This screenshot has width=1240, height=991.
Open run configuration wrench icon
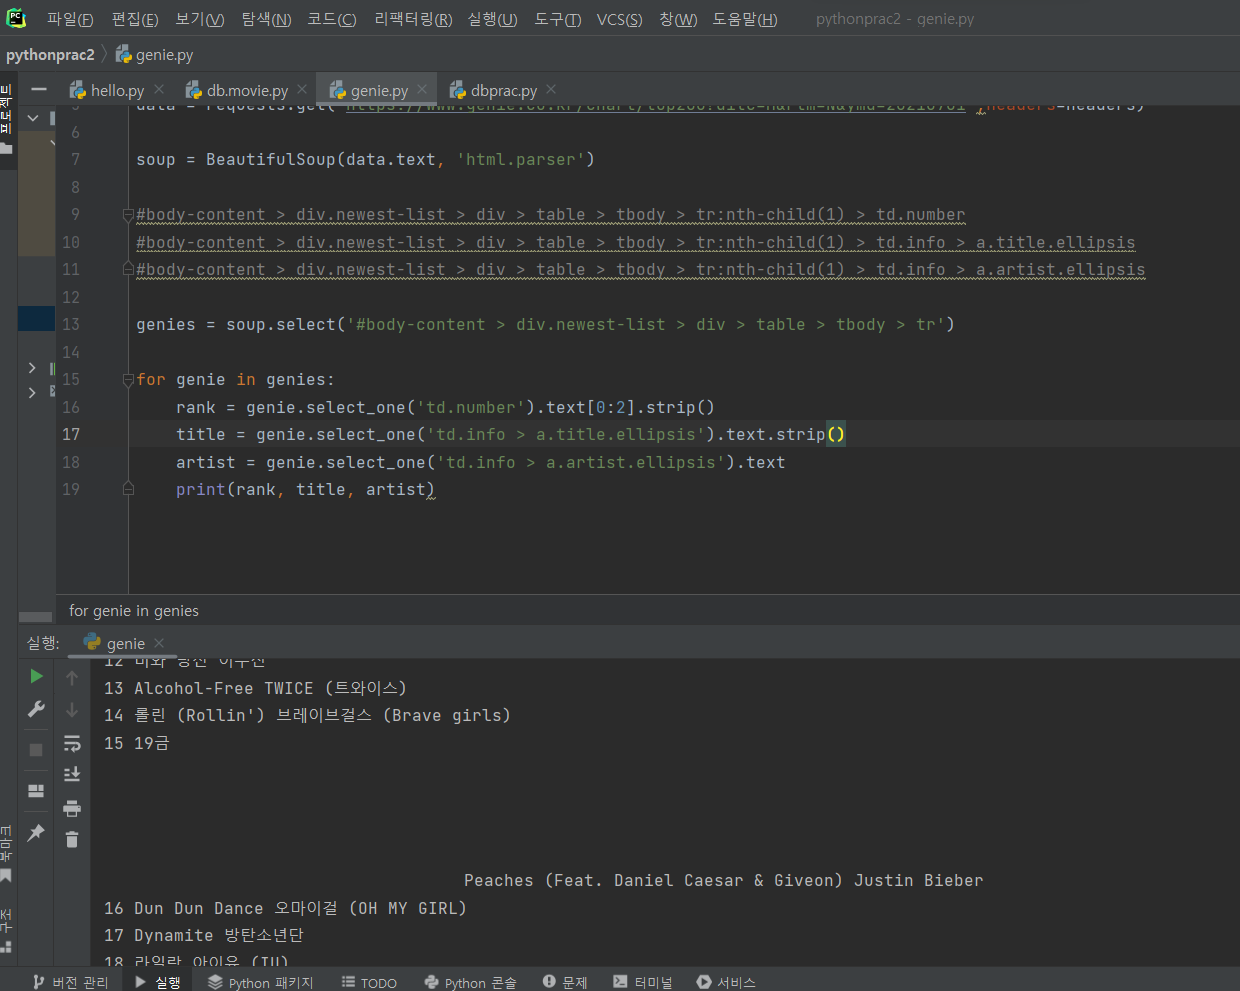pyautogui.click(x=36, y=709)
